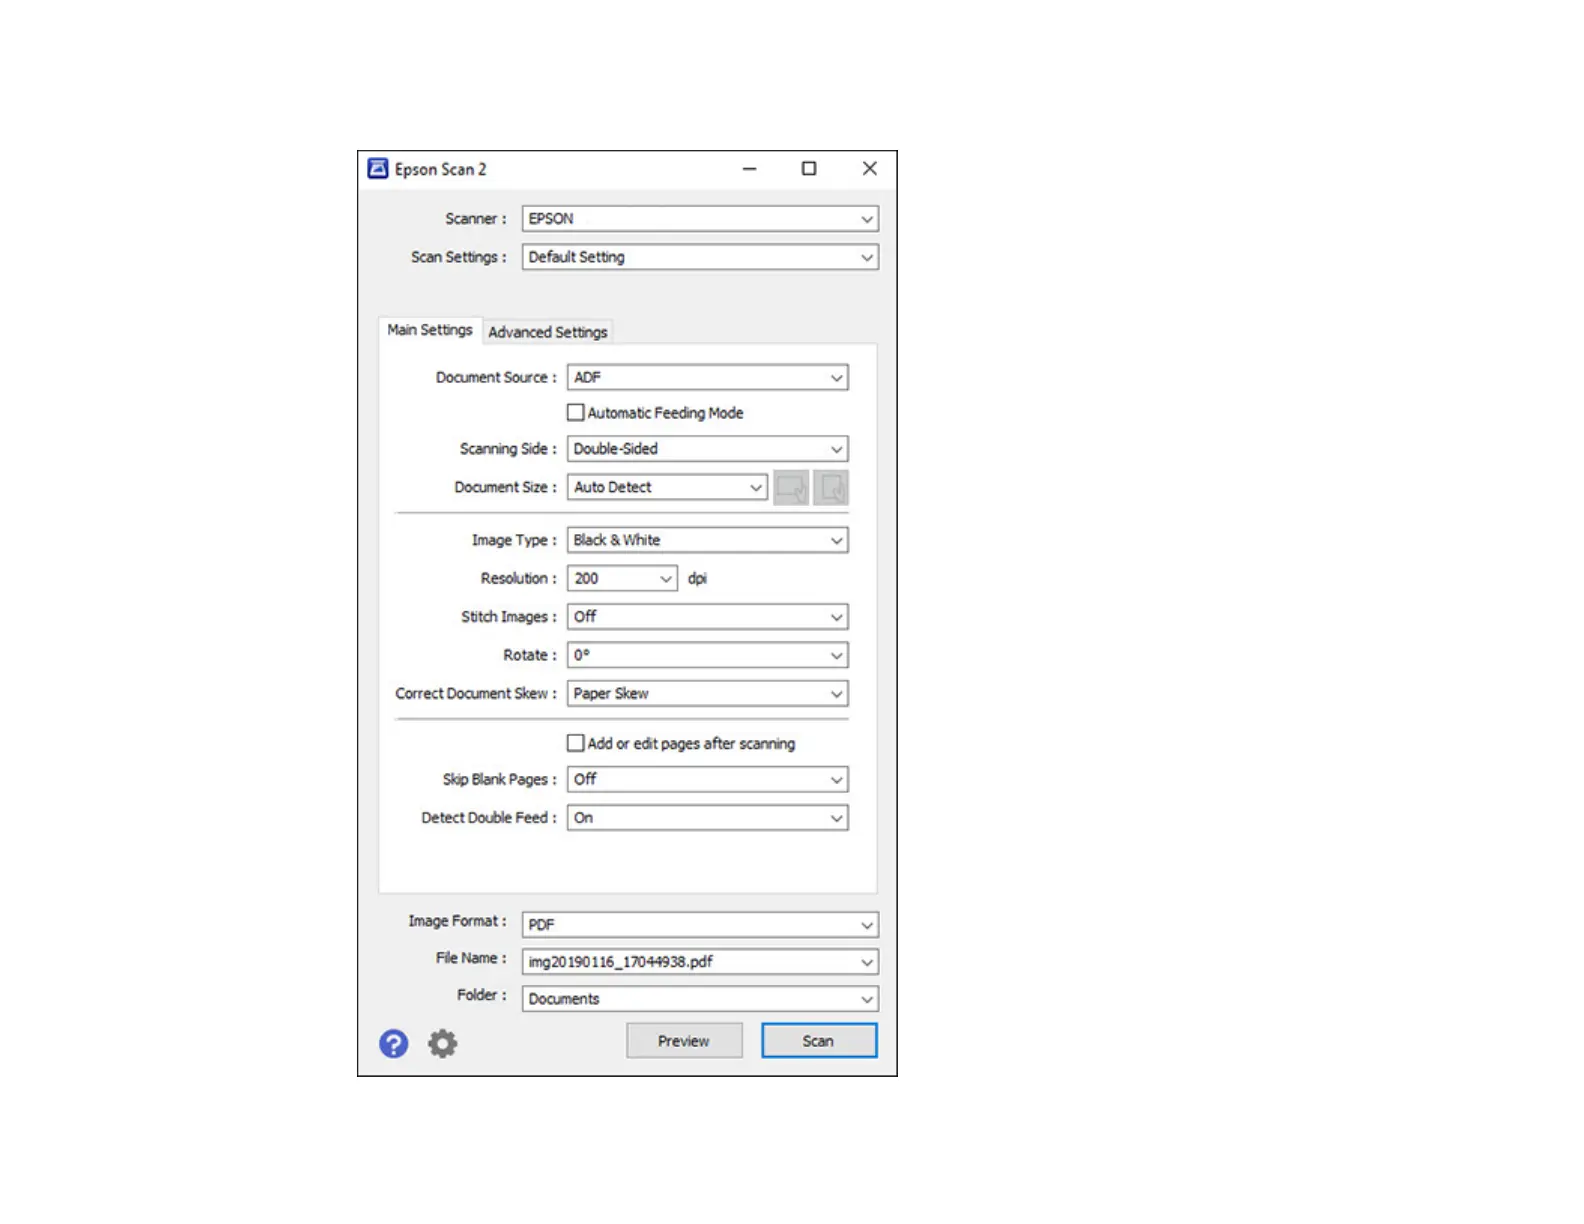Viewport: 1584px width, 1224px height.
Task: Open the Configuration gear icon
Action: click(443, 1044)
